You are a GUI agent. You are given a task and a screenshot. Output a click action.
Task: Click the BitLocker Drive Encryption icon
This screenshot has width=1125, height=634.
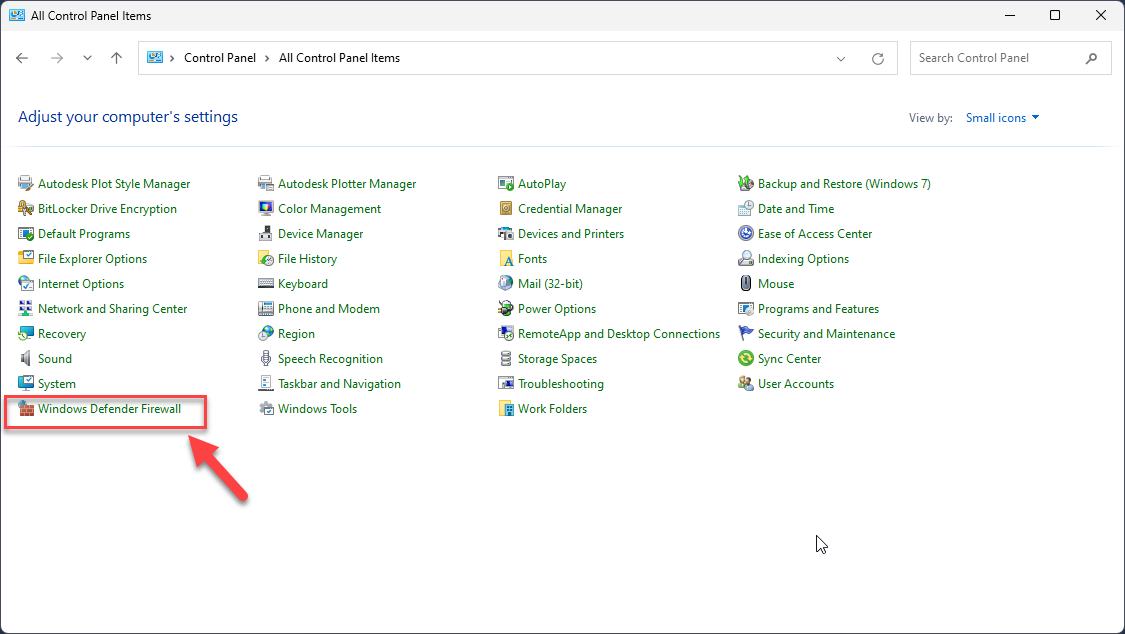click(x=26, y=209)
